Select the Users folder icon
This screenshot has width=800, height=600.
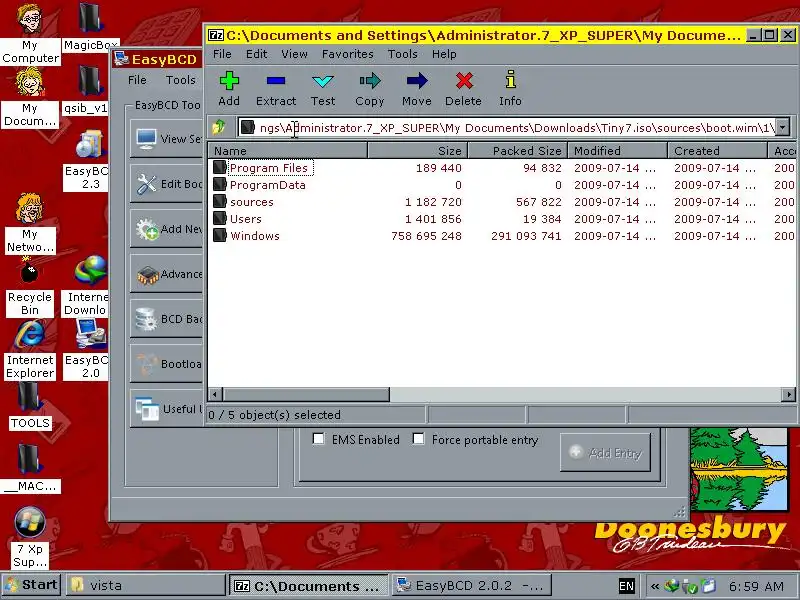pyautogui.click(x=220, y=218)
